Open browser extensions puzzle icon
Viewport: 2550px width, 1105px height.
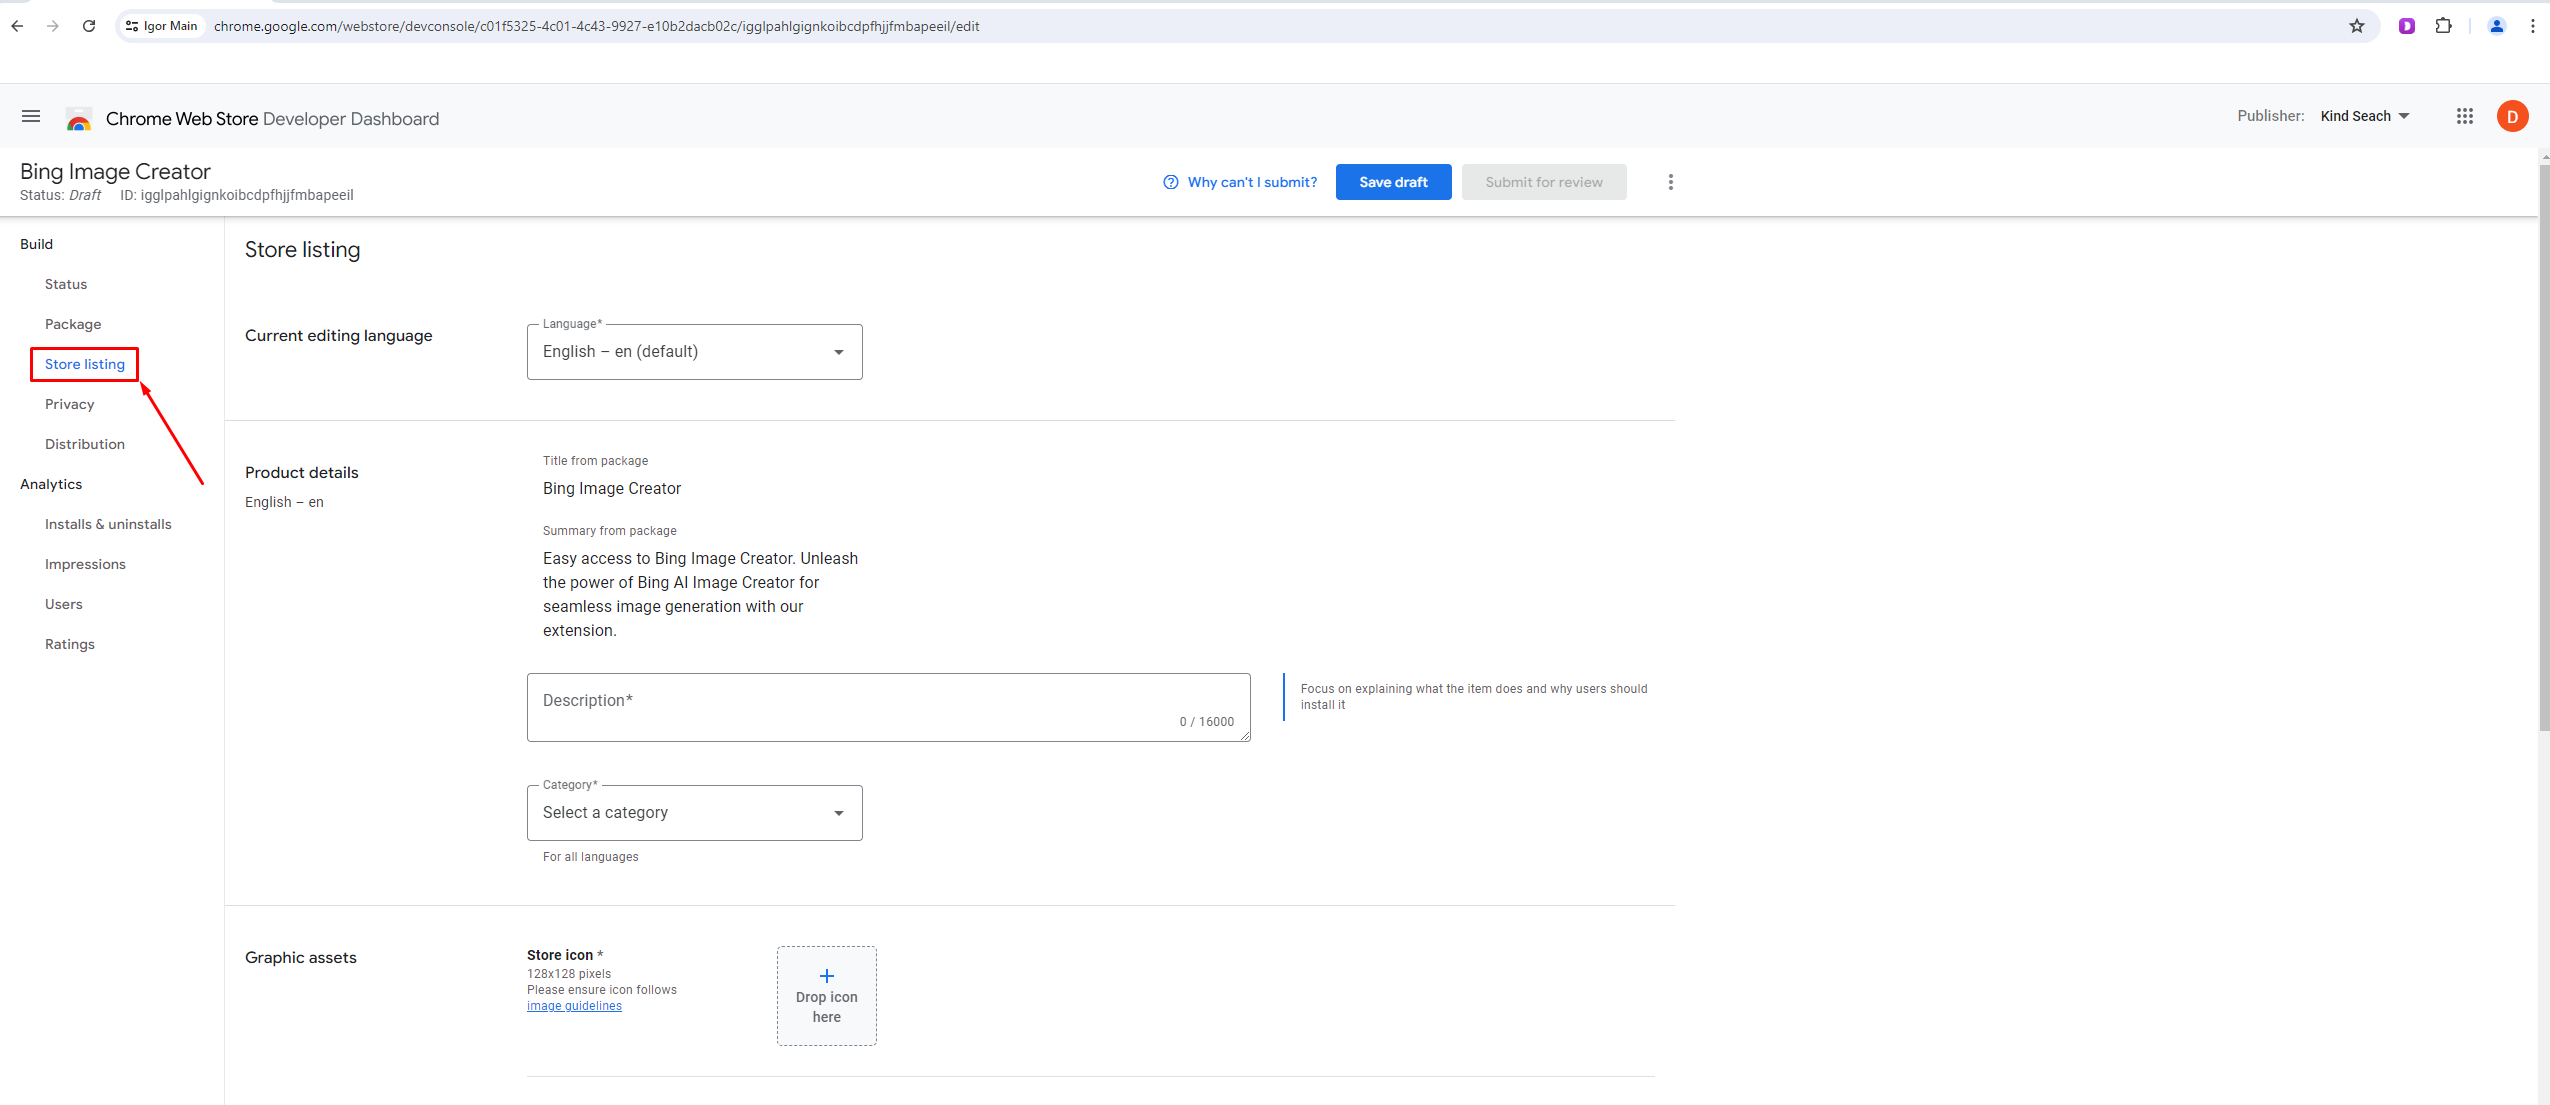[x=2443, y=26]
